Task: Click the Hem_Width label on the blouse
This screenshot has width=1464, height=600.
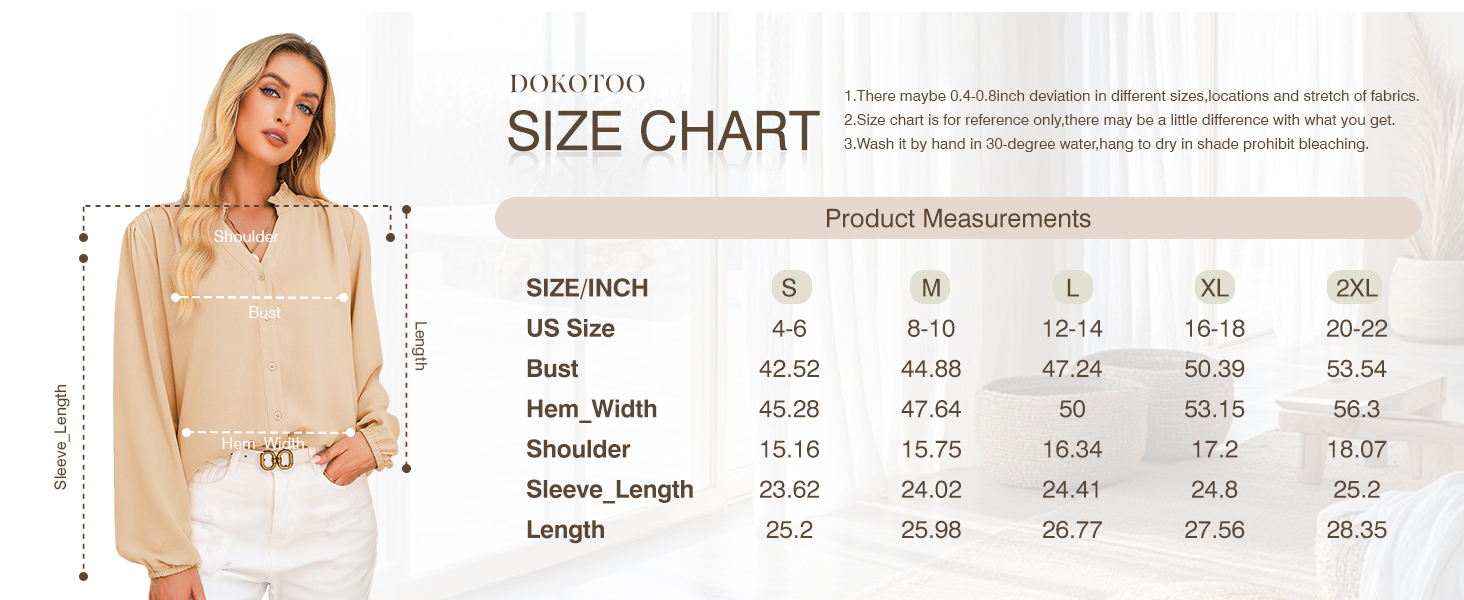Action: 263,444
